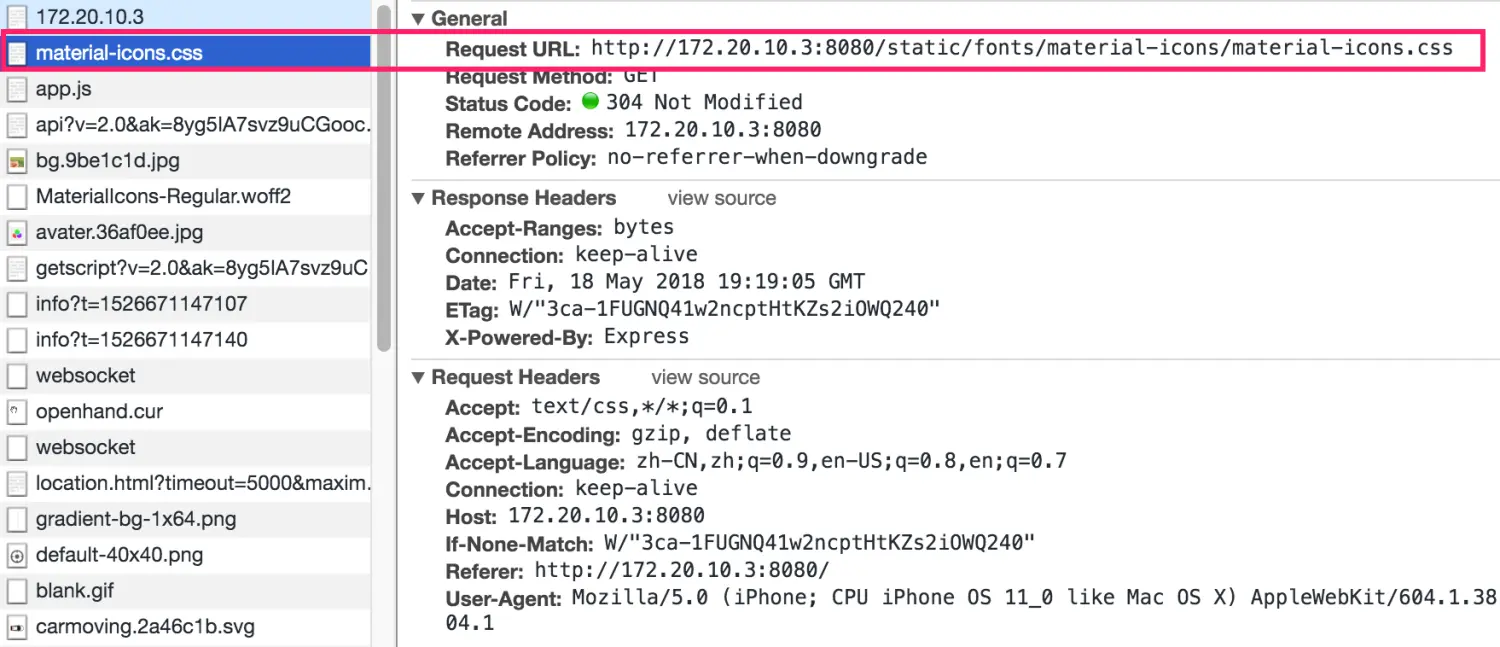Click the default-40x40.png file icon

coord(17,555)
